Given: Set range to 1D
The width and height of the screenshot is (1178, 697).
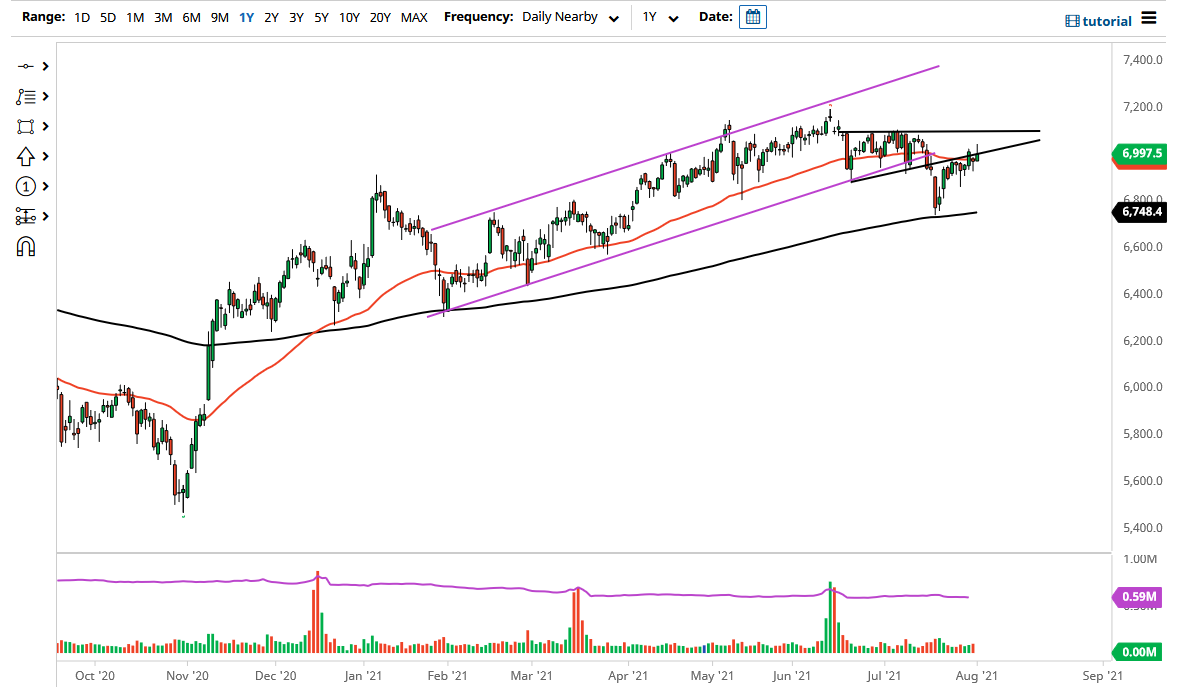Looking at the screenshot, I should [82, 17].
